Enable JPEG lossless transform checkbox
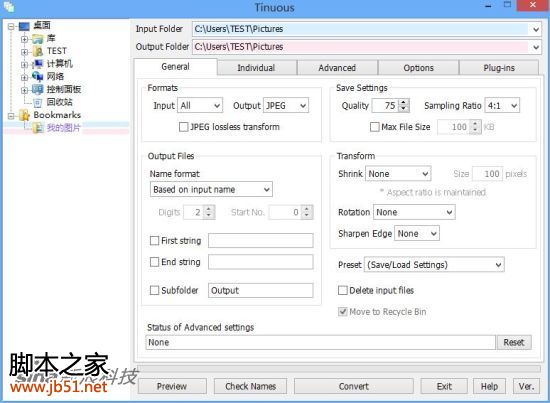 183,127
